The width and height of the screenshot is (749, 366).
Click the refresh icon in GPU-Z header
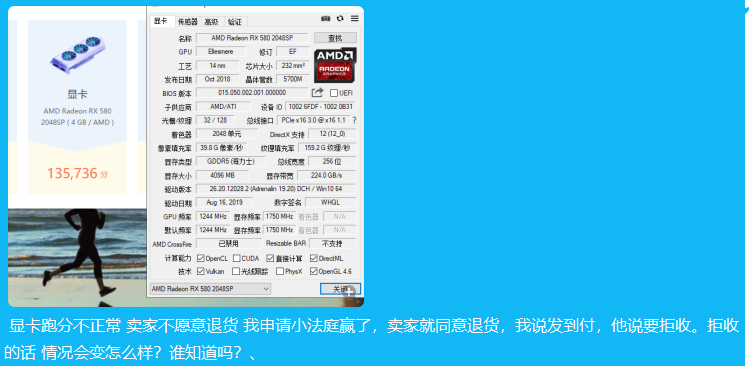(340, 19)
